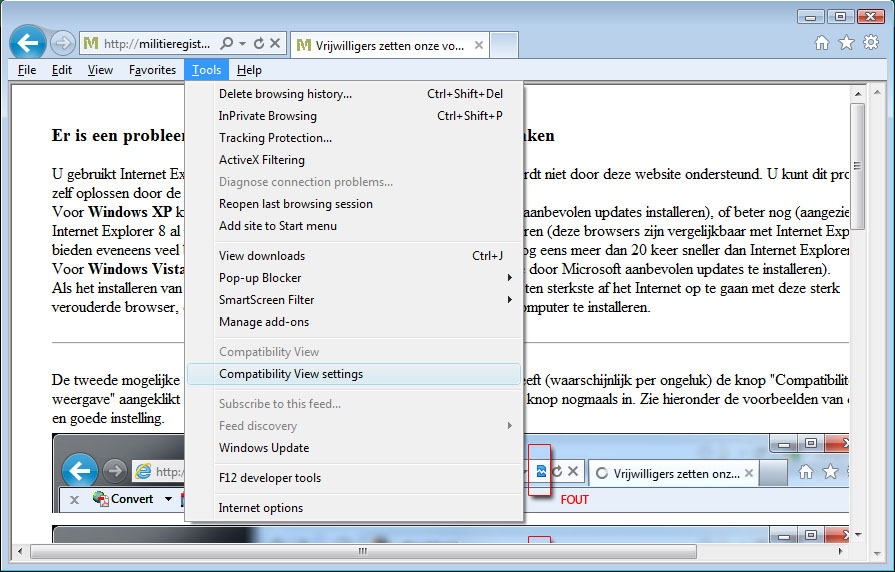Click the browser Forward arrow button
The width and height of the screenshot is (895, 572).
click(62, 43)
